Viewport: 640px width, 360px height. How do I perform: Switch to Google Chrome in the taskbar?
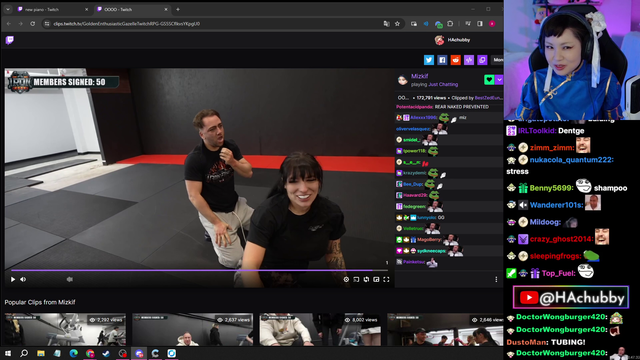[90, 353]
